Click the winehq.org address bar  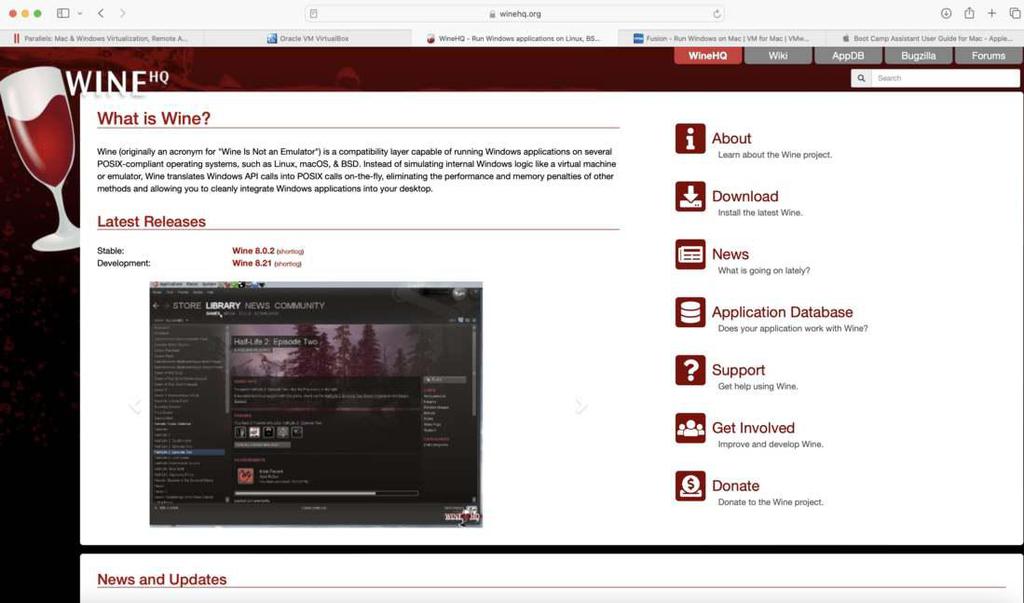tap(515, 14)
